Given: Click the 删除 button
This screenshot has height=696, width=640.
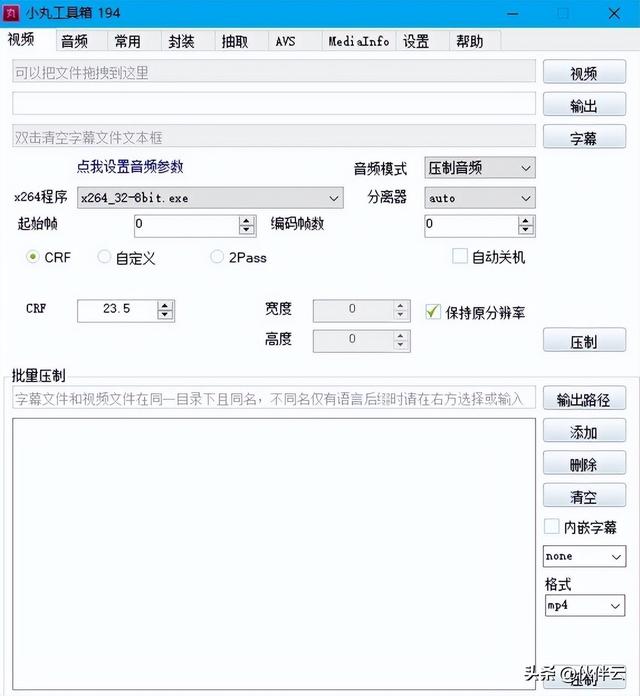Looking at the screenshot, I should pos(584,463).
